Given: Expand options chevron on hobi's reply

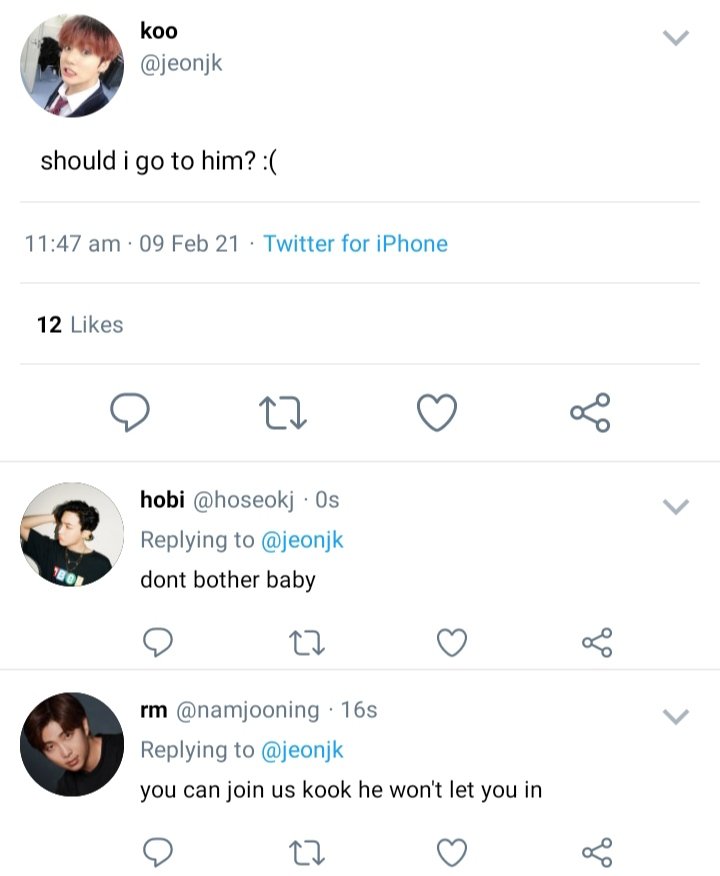Looking at the screenshot, I should pyautogui.click(x=676, y=506).
